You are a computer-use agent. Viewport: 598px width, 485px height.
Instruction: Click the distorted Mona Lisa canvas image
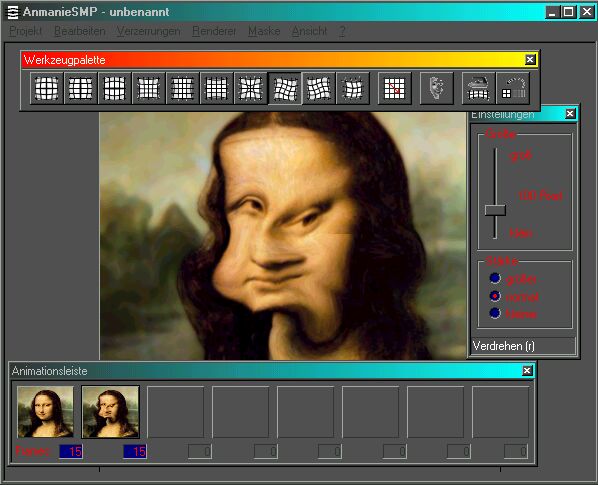283,236
